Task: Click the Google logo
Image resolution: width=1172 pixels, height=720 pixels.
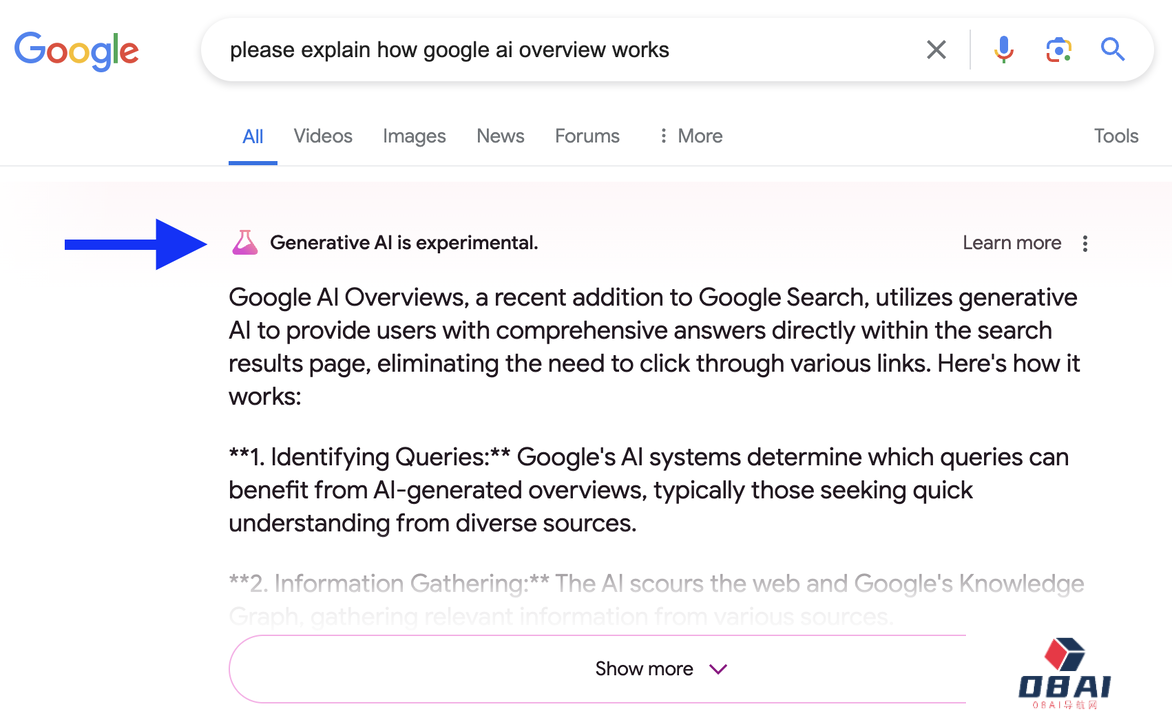Action: [77, 50]
